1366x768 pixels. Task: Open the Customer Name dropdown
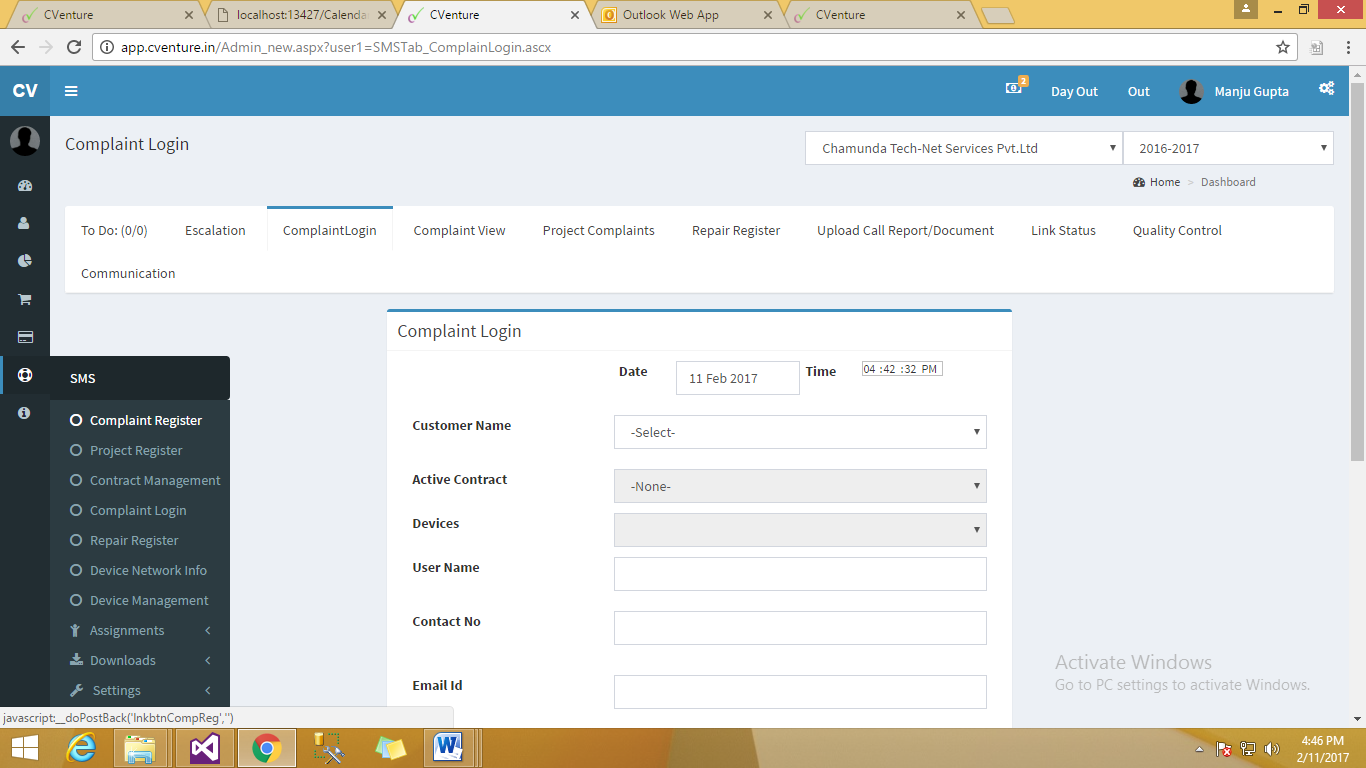pyautogui.click(x=800, y=432)
